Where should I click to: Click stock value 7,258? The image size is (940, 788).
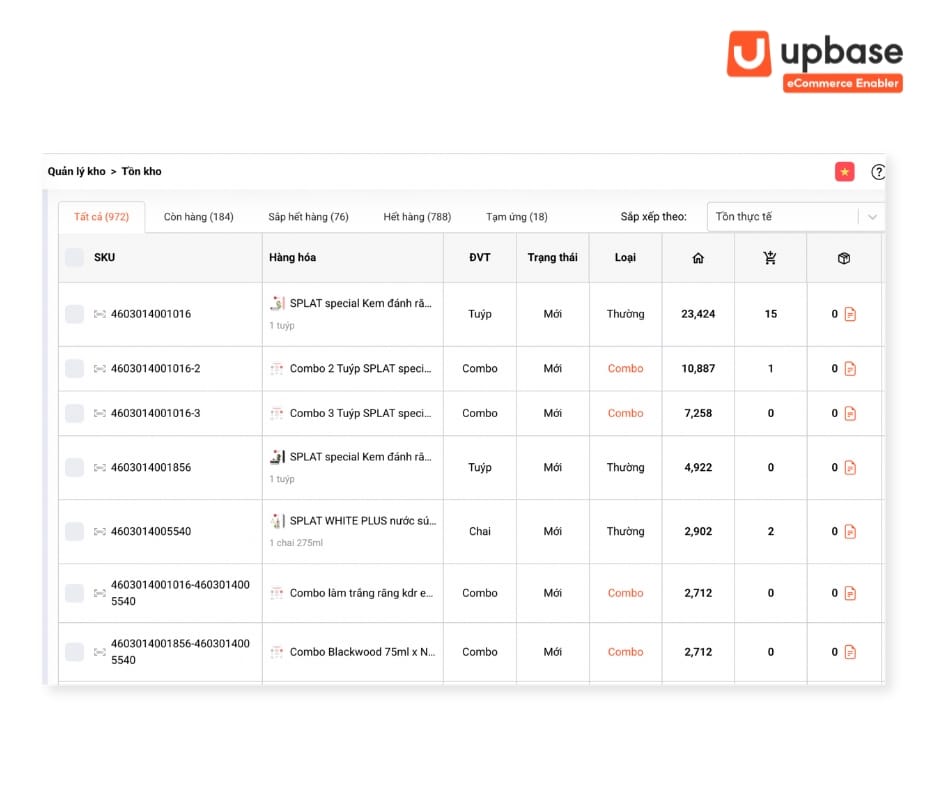[x=698, y=413]
